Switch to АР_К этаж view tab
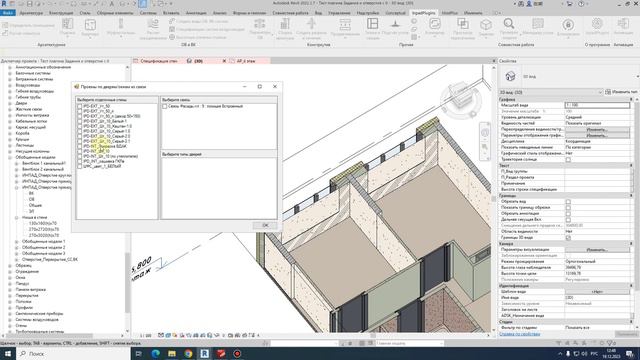640x360 pixels. [x=246, y=61]
